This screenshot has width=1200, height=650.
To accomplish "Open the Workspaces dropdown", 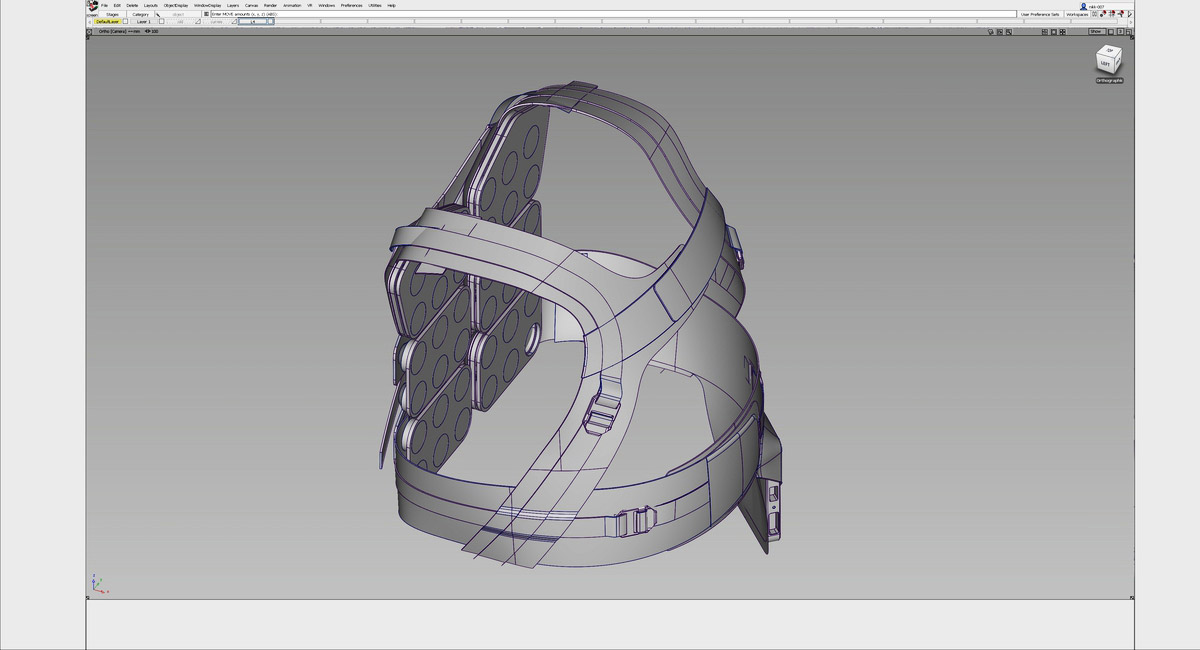I will [1077, 14].
